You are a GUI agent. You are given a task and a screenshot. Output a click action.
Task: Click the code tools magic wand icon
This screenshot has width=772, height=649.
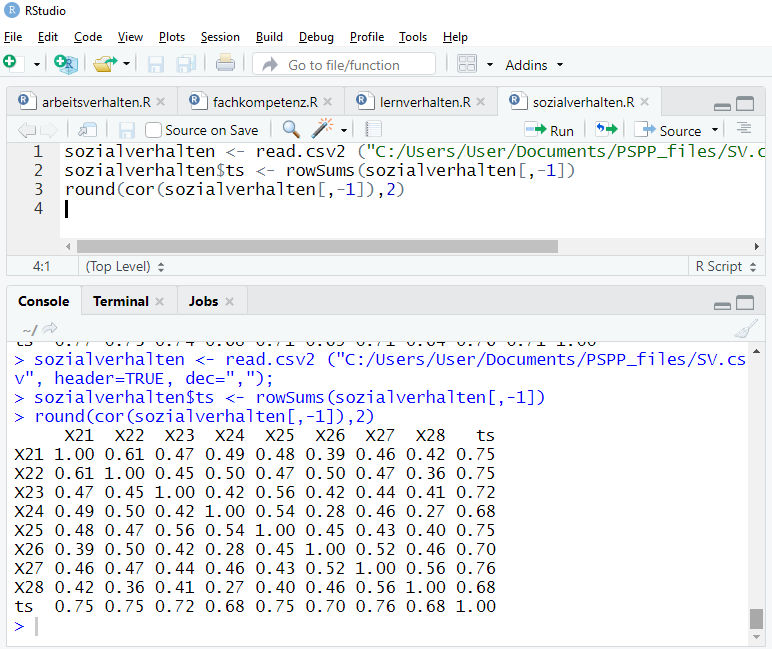pyautogui.click(x=322, y=129)
